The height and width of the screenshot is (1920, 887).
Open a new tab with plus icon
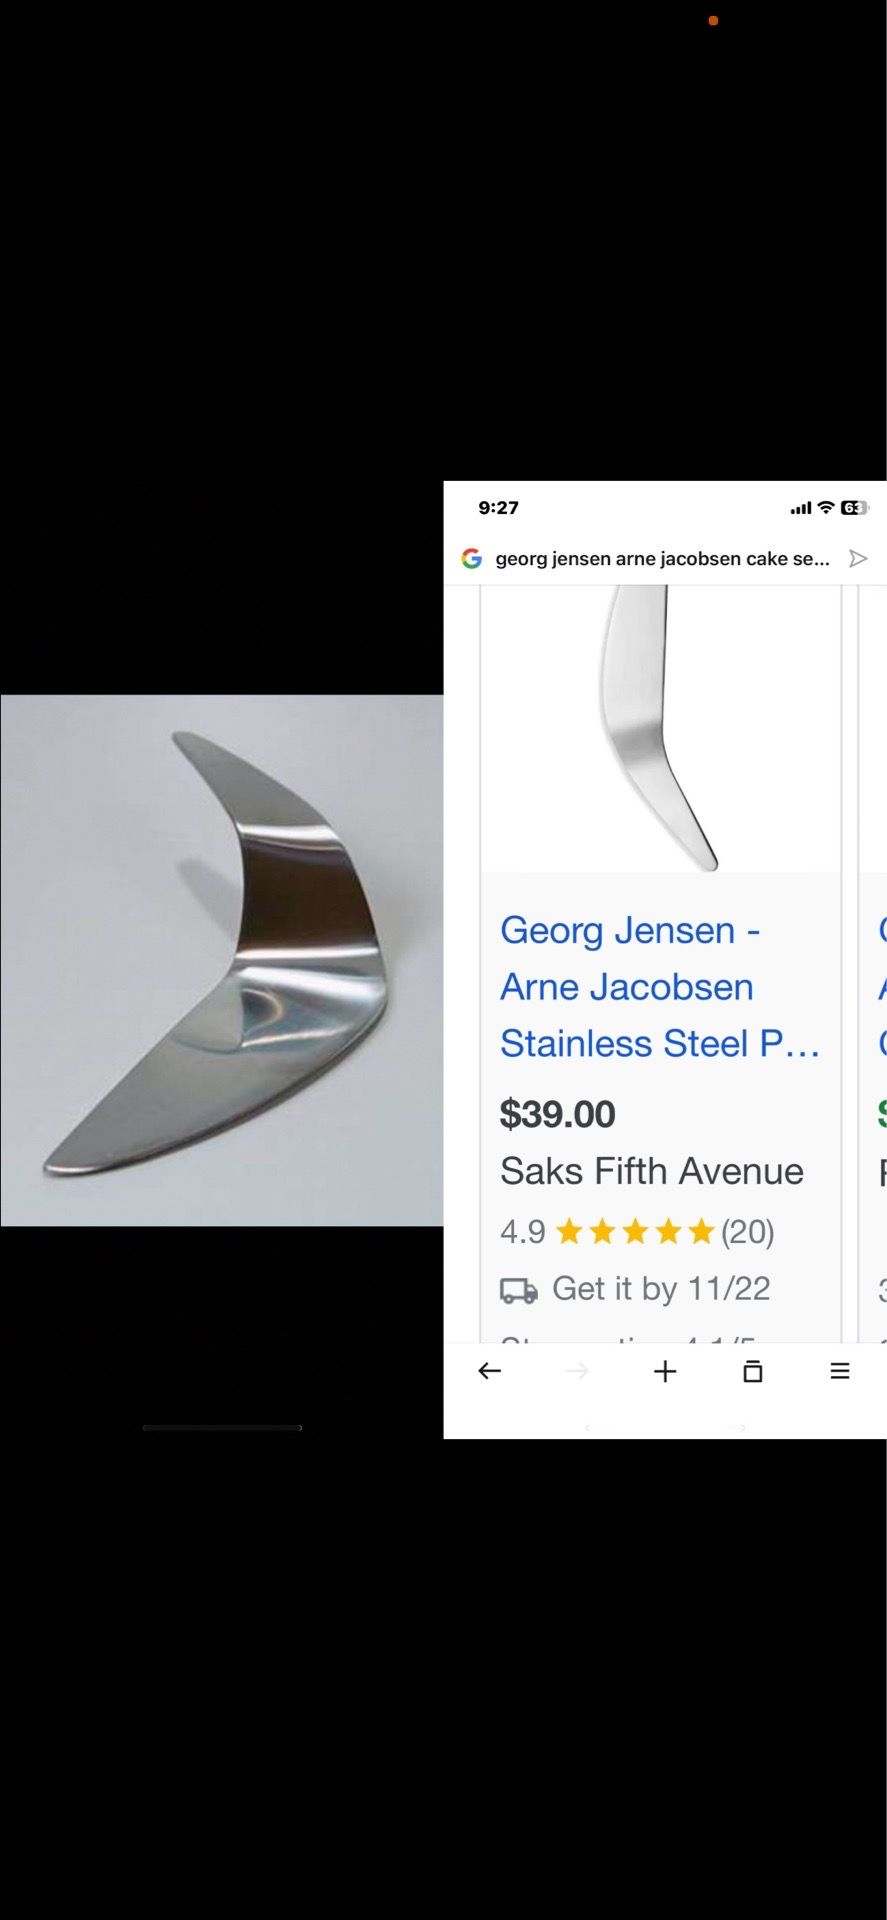(x=665, y=1371)
